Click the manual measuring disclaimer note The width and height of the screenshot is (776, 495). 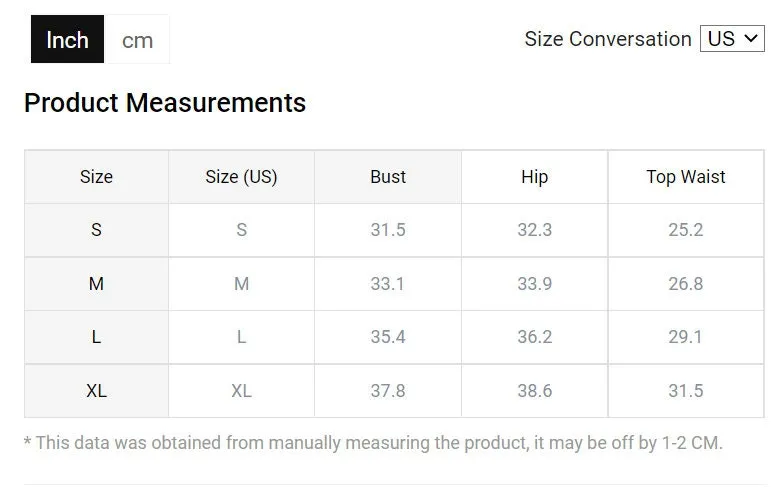(x=373, y=443)
